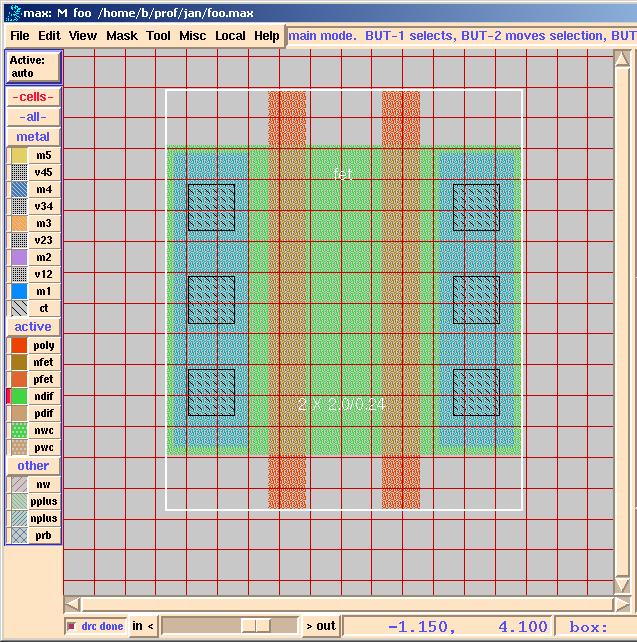Select the pdif layer swatch
The height and width of the screenshot is (642, 637).
(x=19, y=414)
